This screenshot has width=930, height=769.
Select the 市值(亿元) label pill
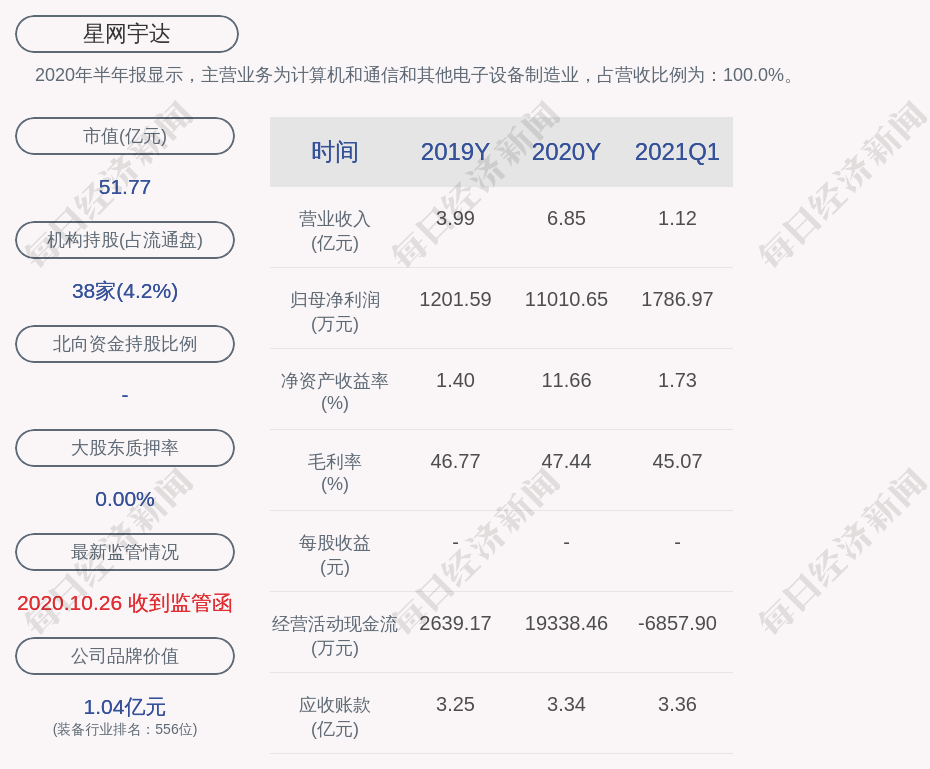click(125, 136)
